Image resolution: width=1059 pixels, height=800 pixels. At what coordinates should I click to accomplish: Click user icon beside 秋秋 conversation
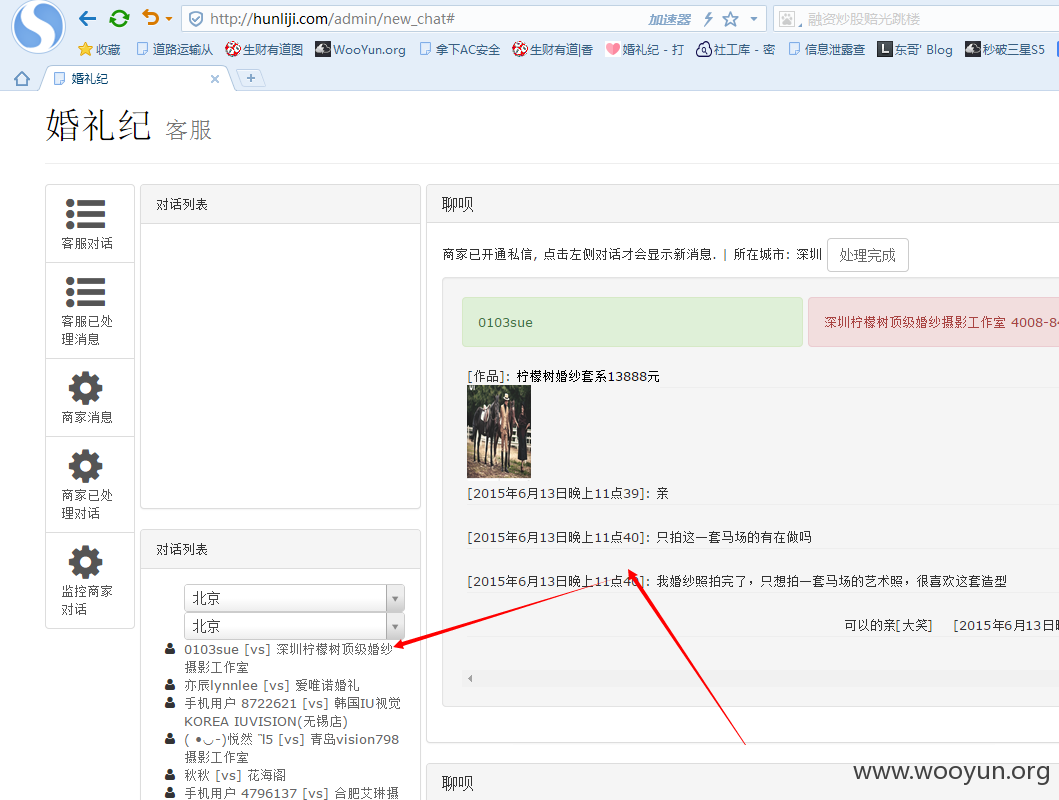pyautogui.click(x=170, y=774)
